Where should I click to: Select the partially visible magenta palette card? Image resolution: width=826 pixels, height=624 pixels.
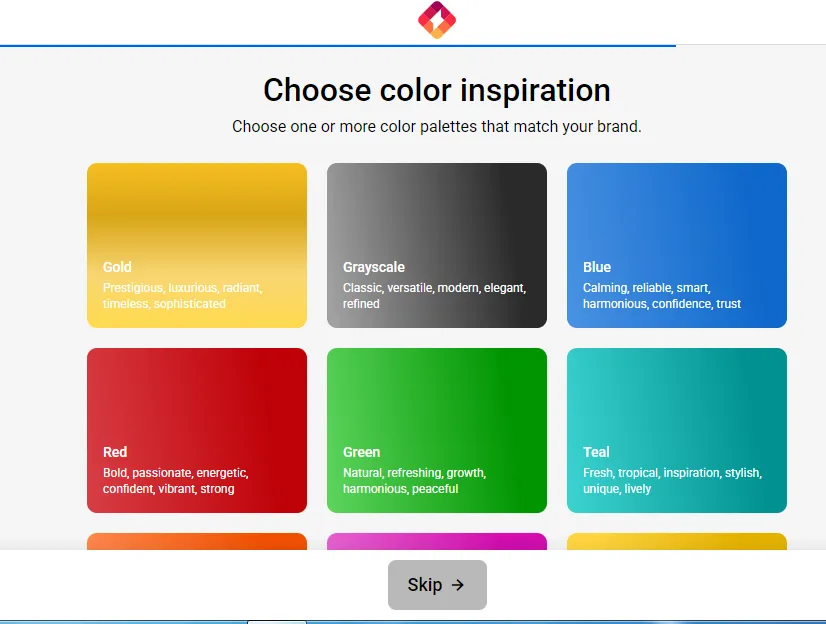(x=437, y=541)
